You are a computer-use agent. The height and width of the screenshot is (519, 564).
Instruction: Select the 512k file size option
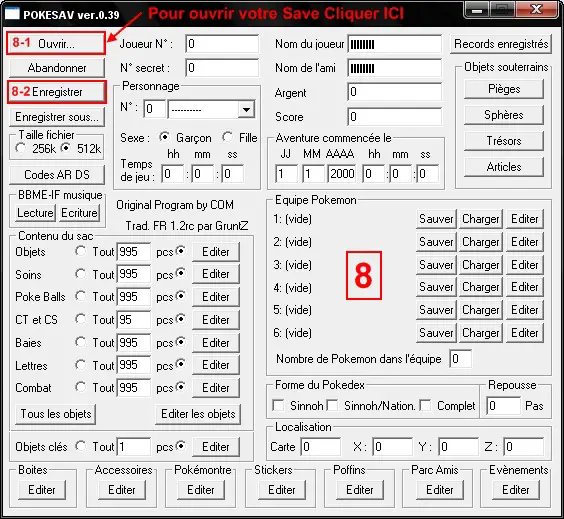click(x=66, y=148)
